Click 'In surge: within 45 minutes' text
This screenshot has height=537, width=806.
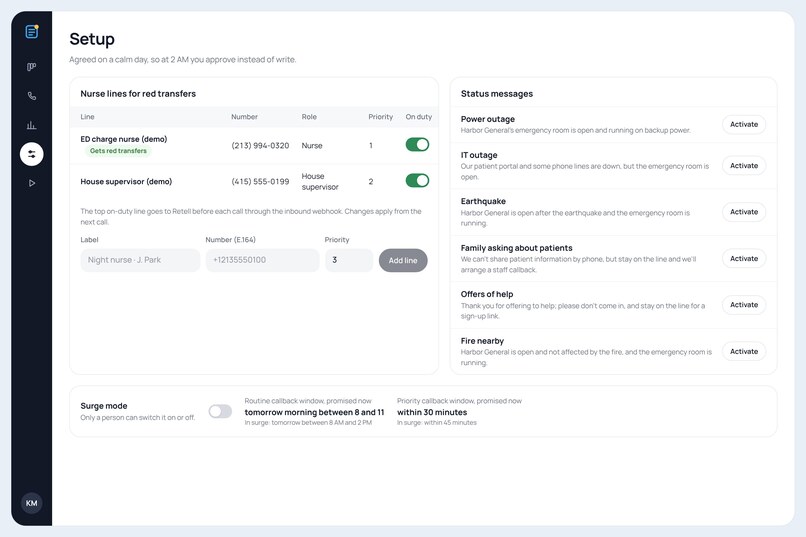pyautogui.click(x=437, y=422)
